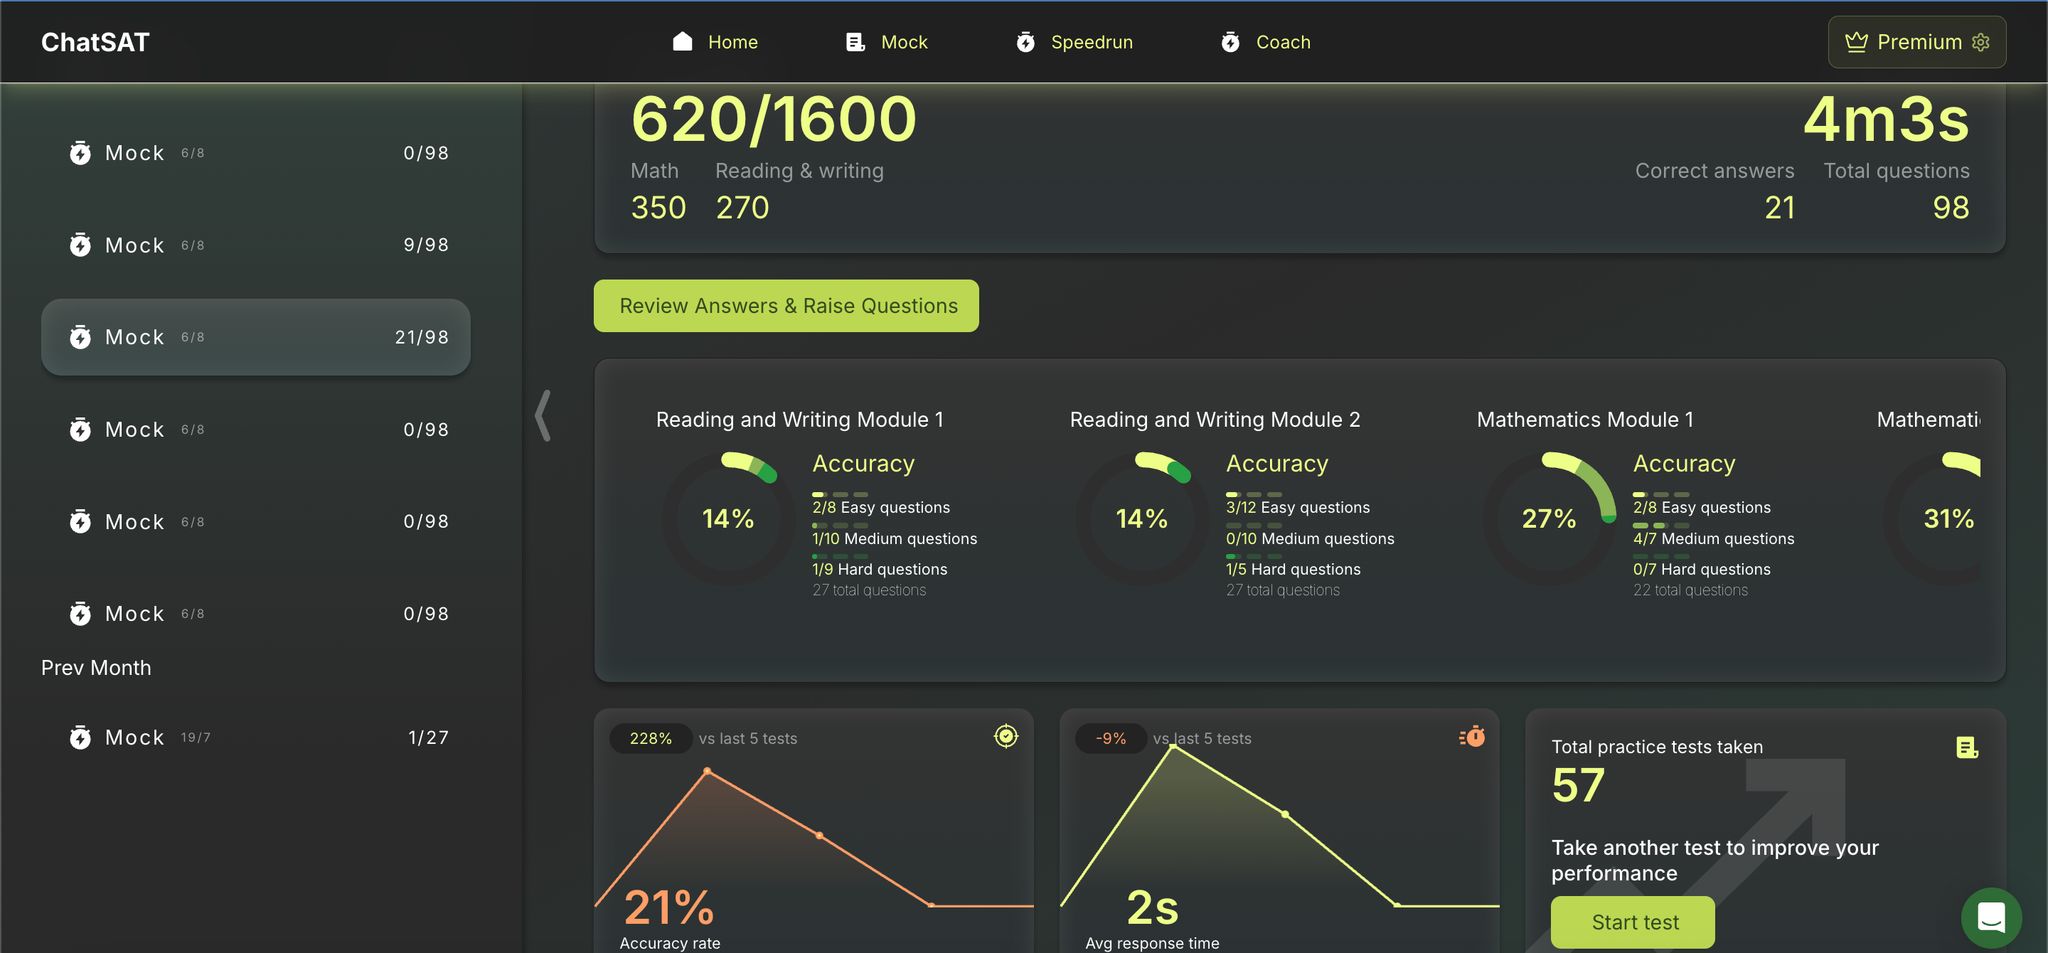Open Speedrun from top navigation
2048x953 pixels.
pos(1075,42)
